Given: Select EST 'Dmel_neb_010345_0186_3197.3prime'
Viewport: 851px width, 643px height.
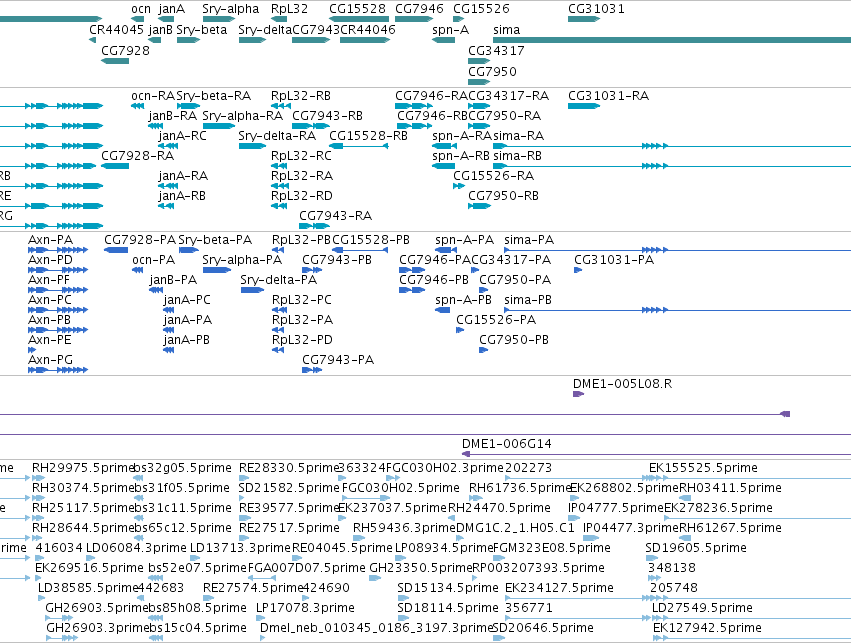Looking at the screenshot, I should click(376, 628).
